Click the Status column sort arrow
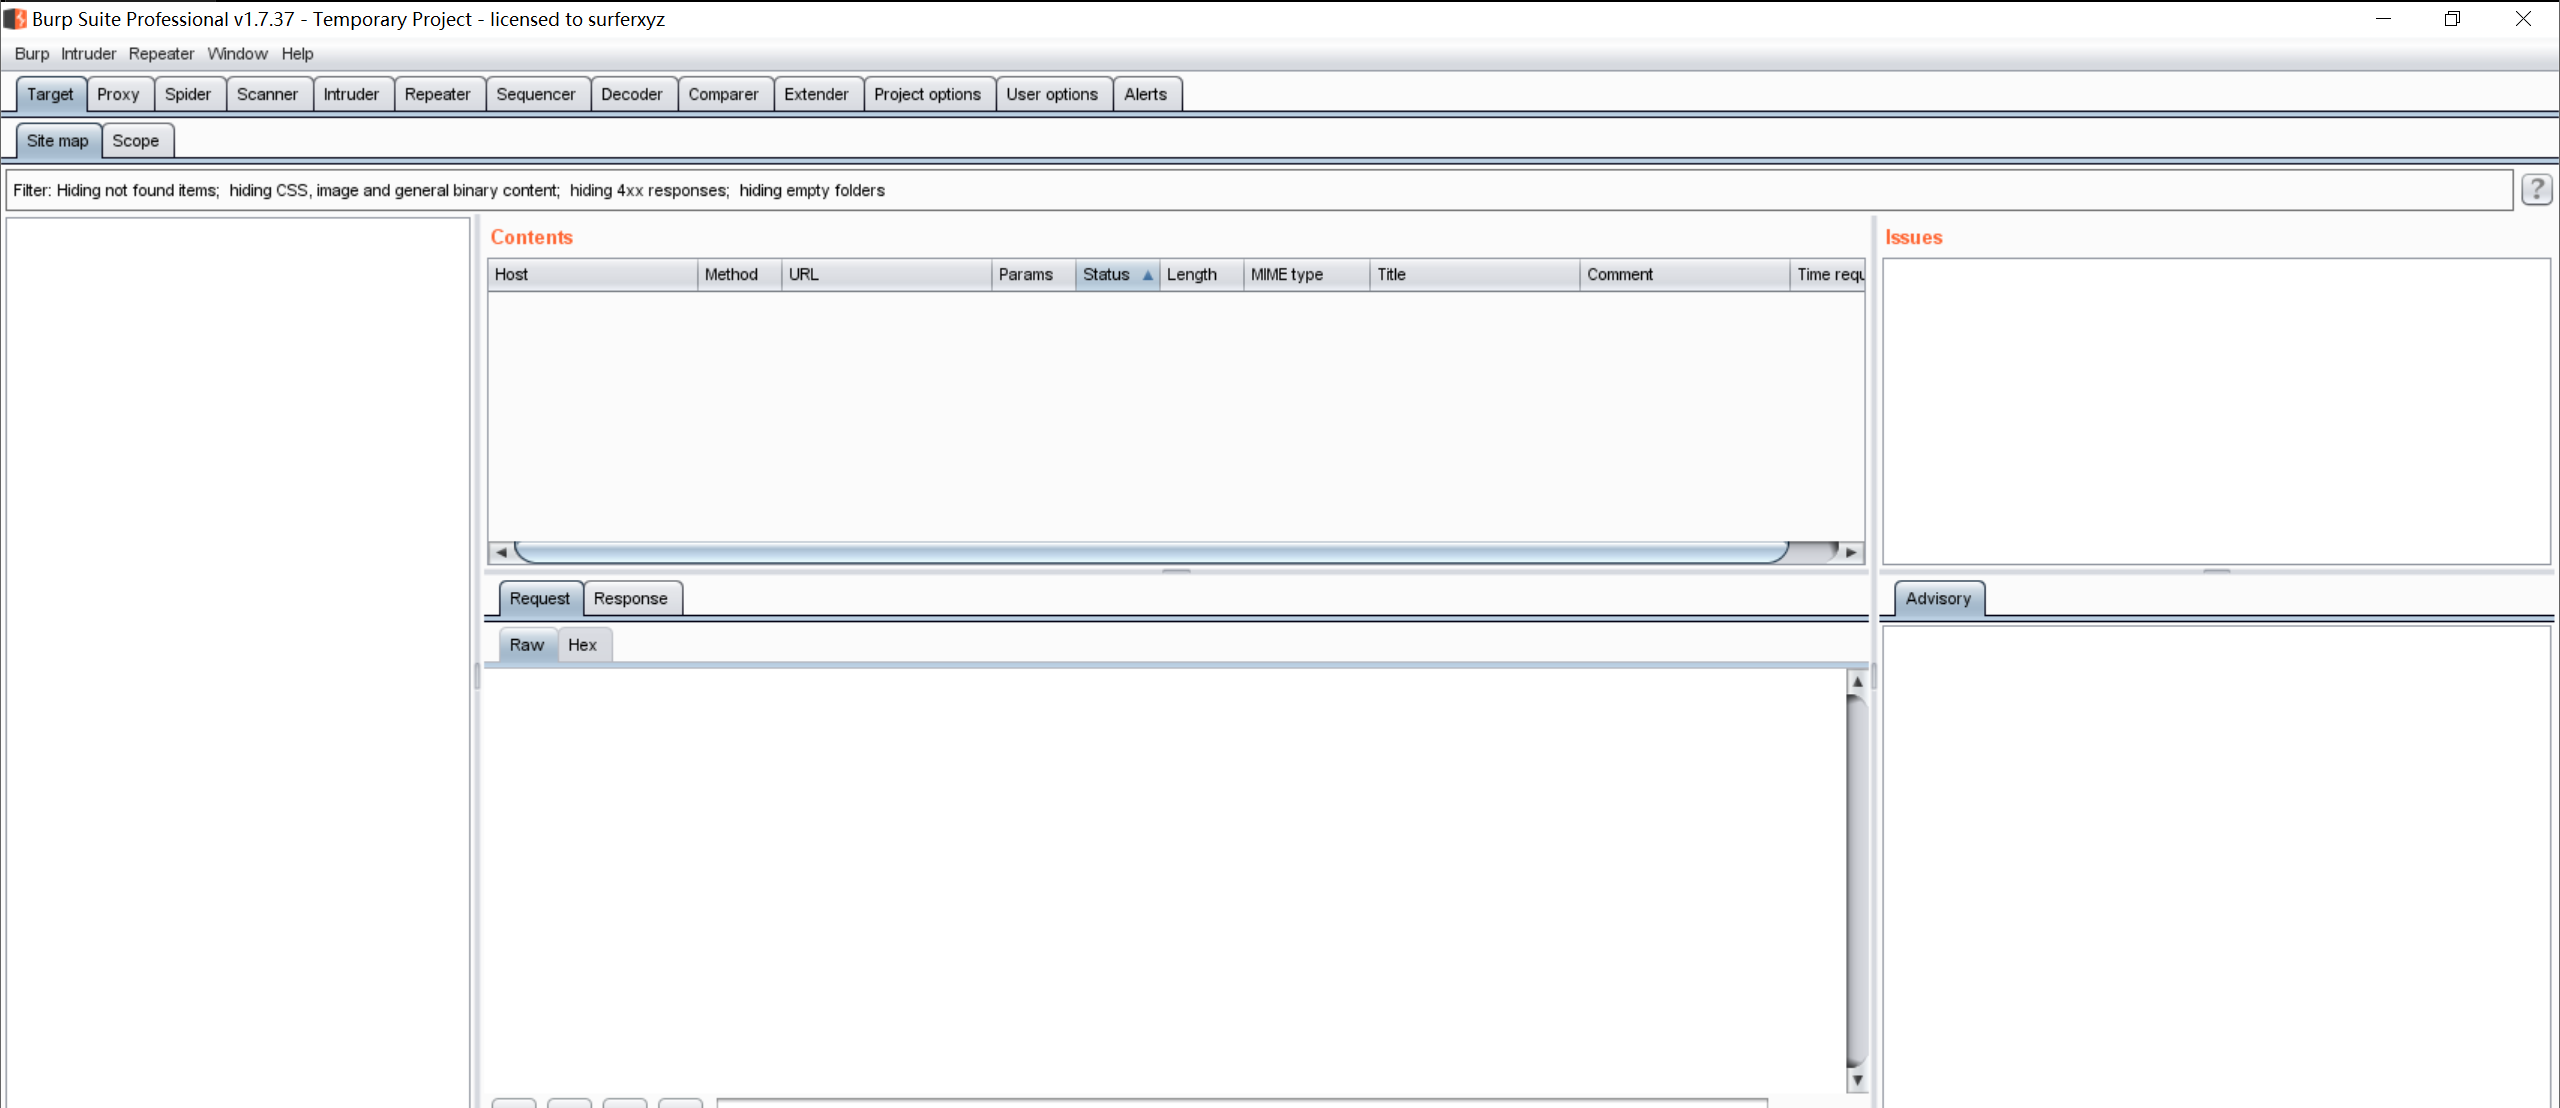The height and width of the screenshot is (1108, 2560). (1148, 275)
